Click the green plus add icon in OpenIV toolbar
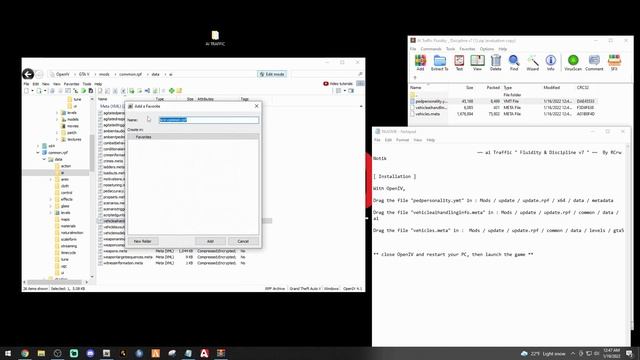The height and width of the screenshot is (360, 640). (x=171, y=91)
